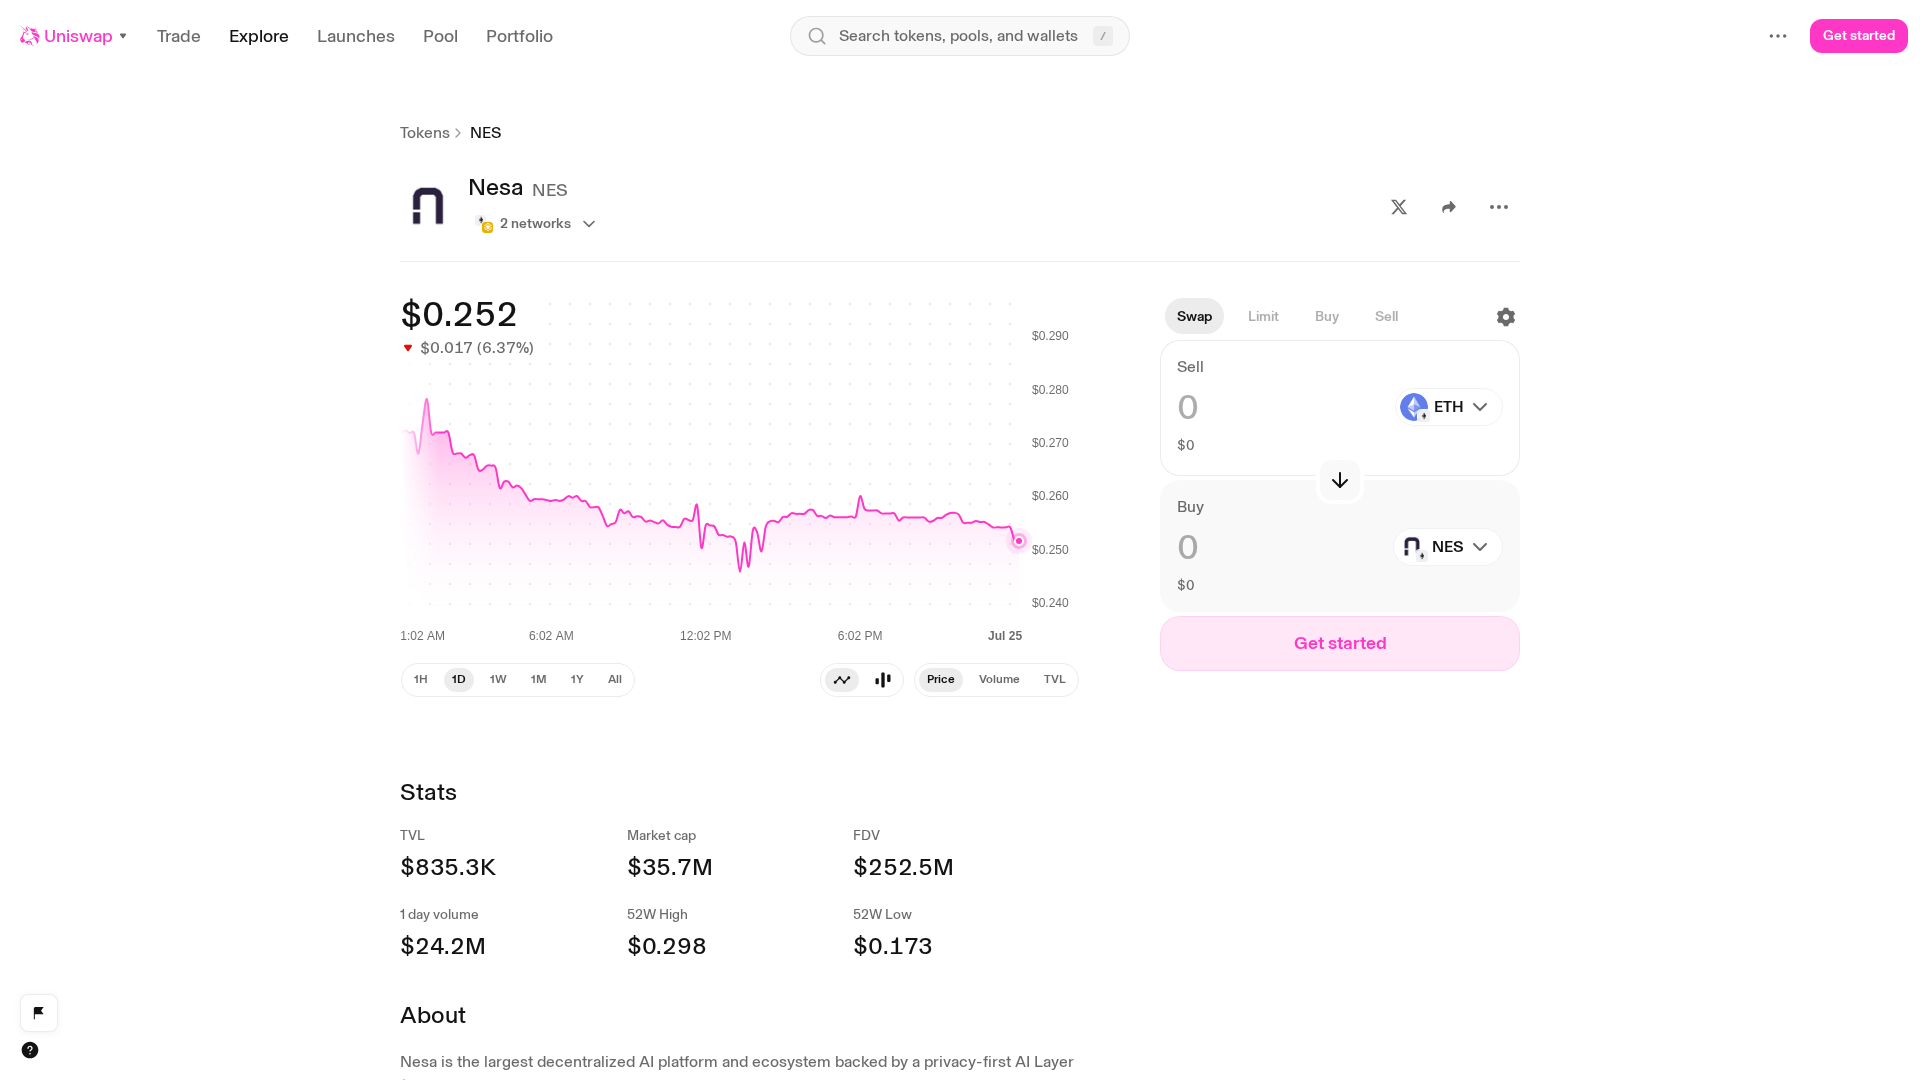
Task: Share the Nesa token page
Action: click(1449, 207)
